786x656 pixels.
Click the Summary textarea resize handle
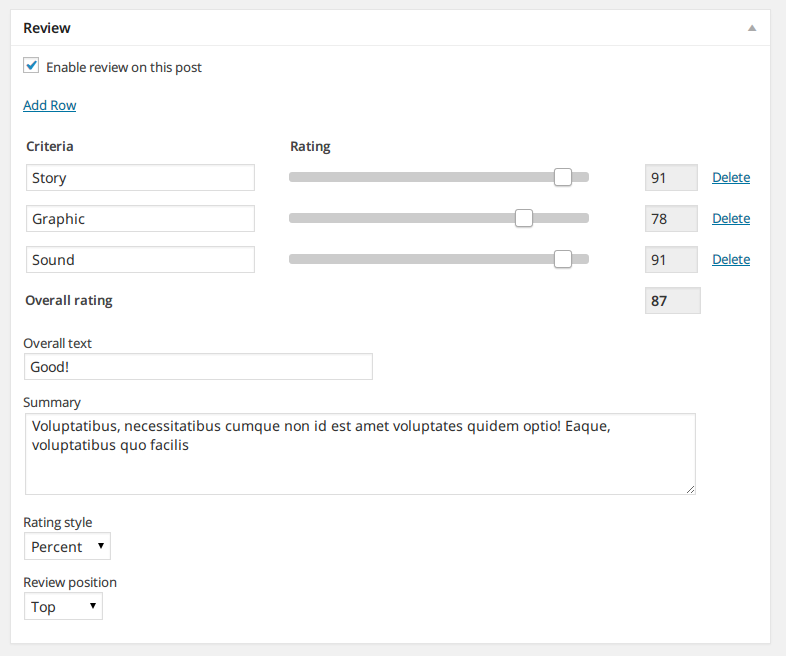690,489
